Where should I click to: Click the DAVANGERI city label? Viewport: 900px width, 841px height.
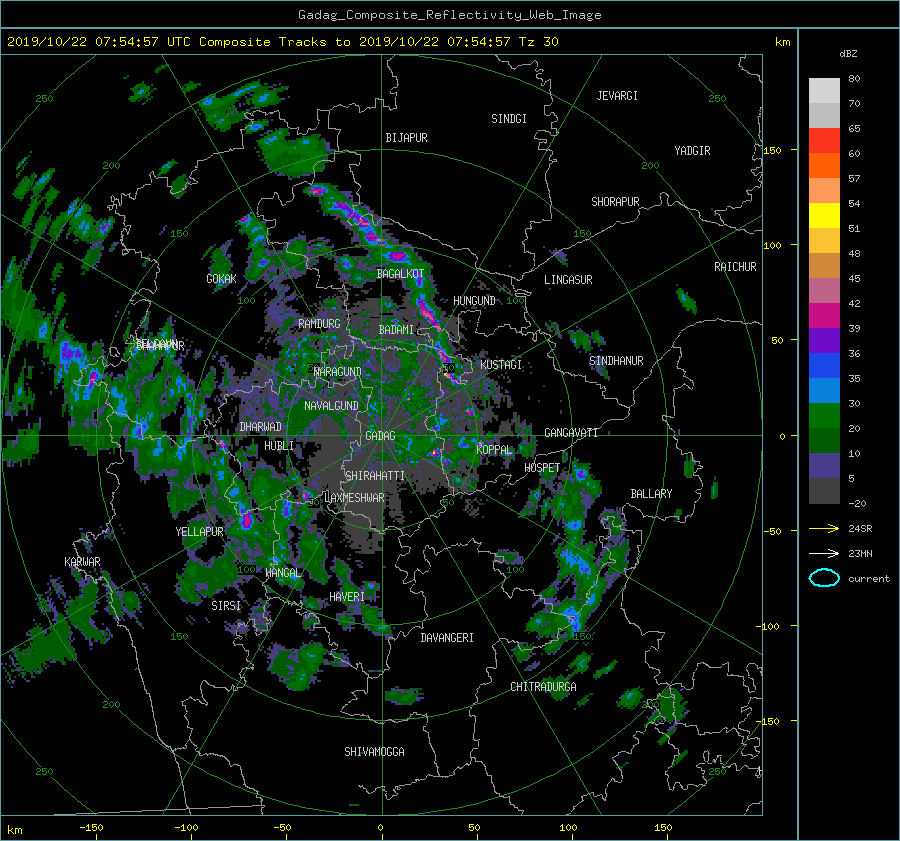447,638
